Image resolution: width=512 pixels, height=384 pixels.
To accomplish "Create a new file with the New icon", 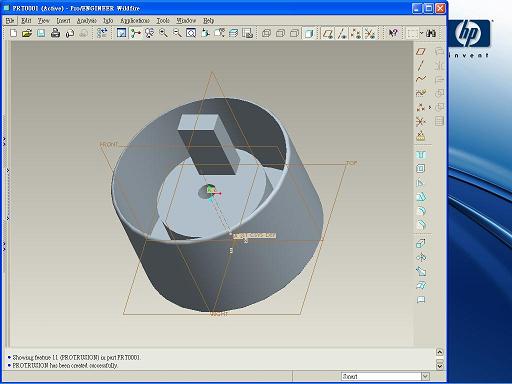I will coord(13,33).
